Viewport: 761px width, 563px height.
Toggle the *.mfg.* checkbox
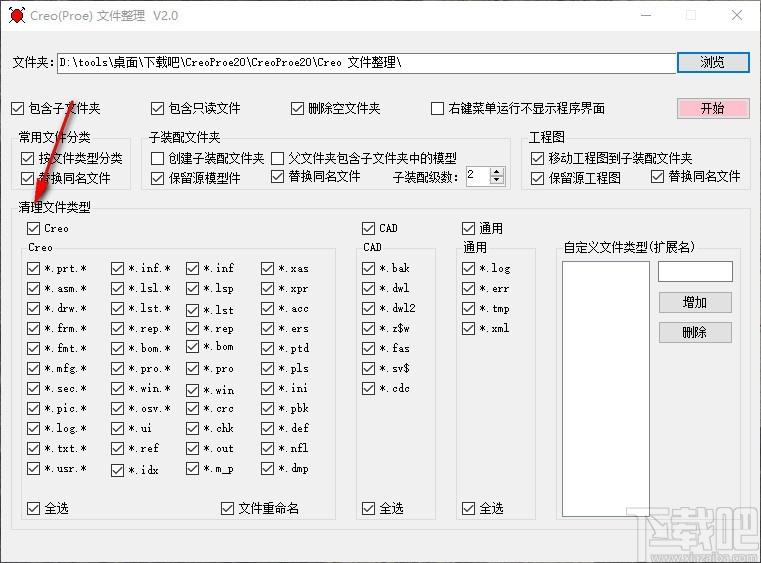coord(33,368)
